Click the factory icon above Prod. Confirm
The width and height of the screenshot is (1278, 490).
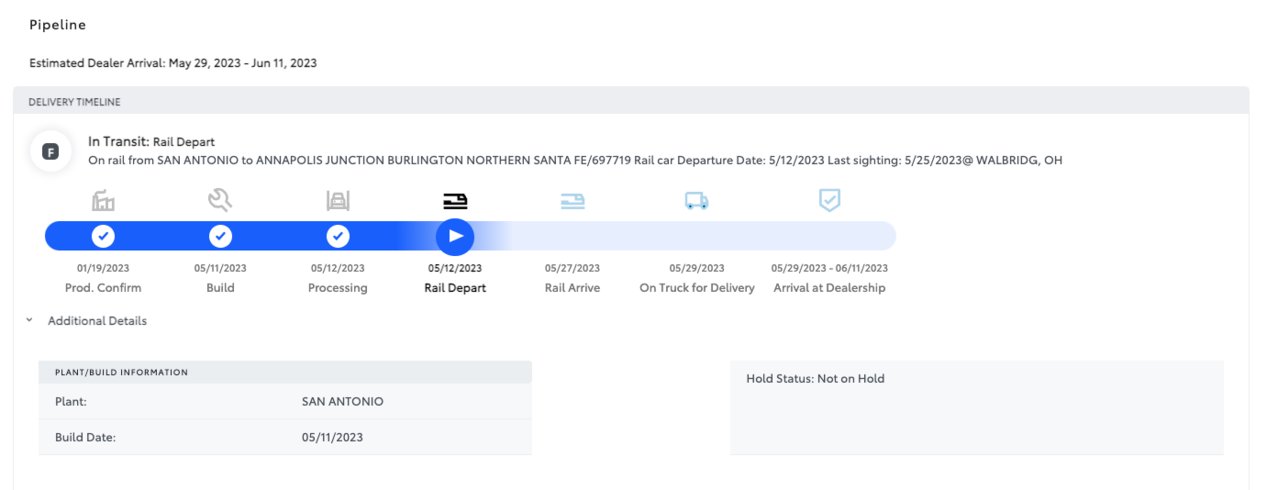click(x=103, y=201)
